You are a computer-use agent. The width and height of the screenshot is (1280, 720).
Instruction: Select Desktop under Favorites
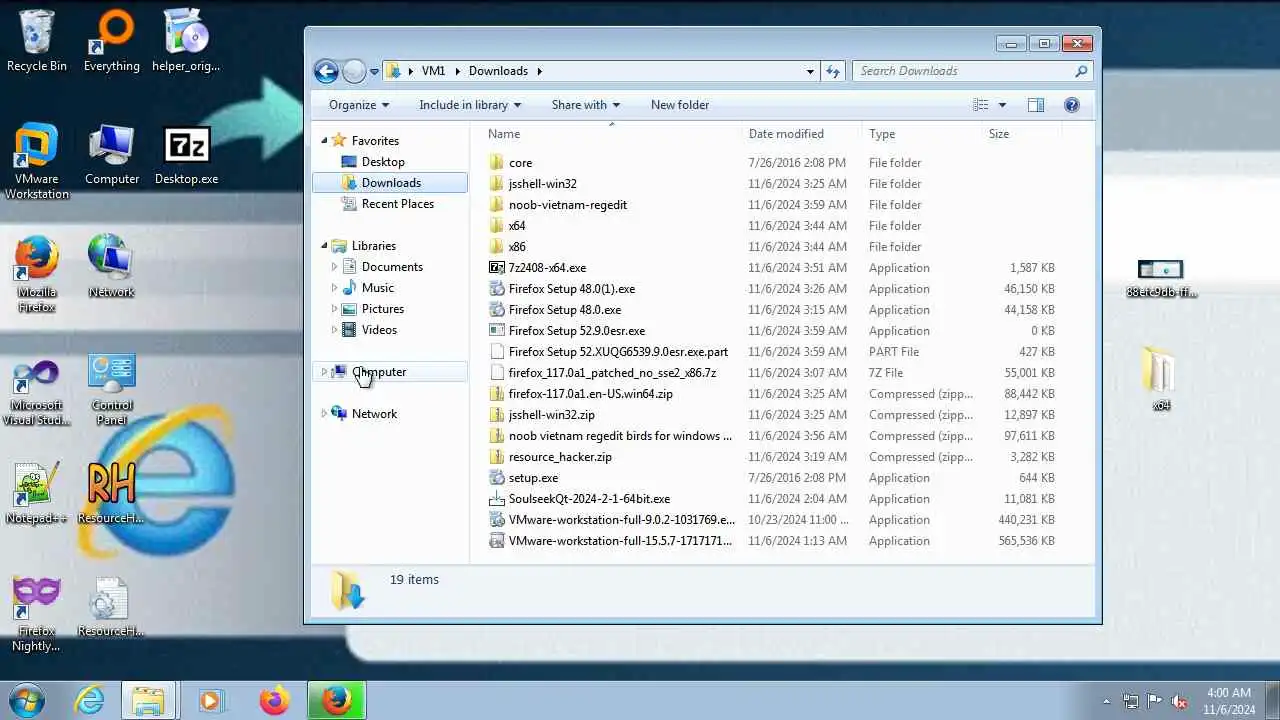pyautogui.click(x=383, y=162)
